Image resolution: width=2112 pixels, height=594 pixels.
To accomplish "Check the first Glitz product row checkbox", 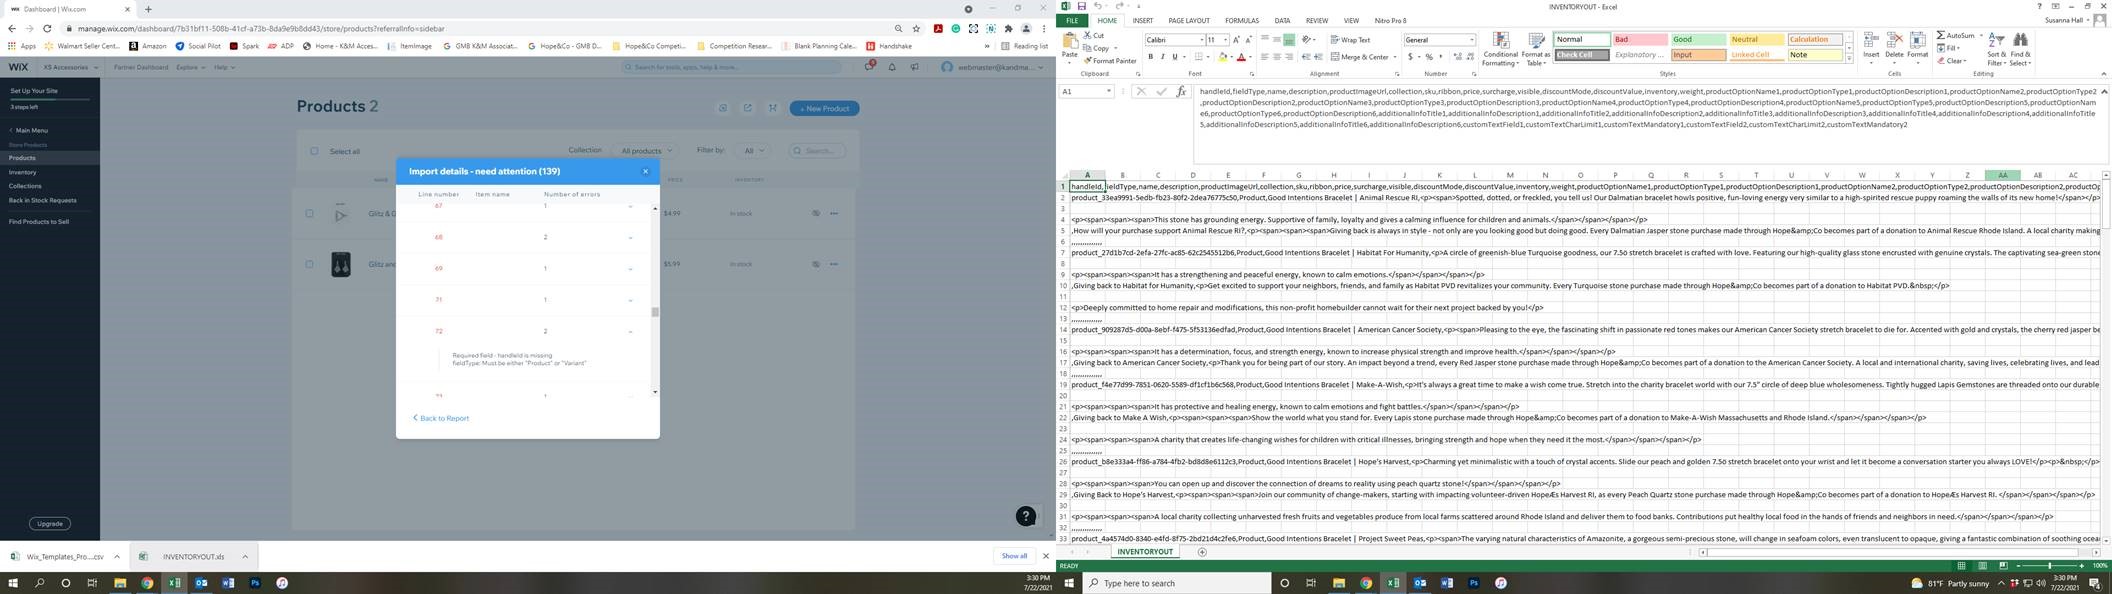I will [x=309, y=213].
